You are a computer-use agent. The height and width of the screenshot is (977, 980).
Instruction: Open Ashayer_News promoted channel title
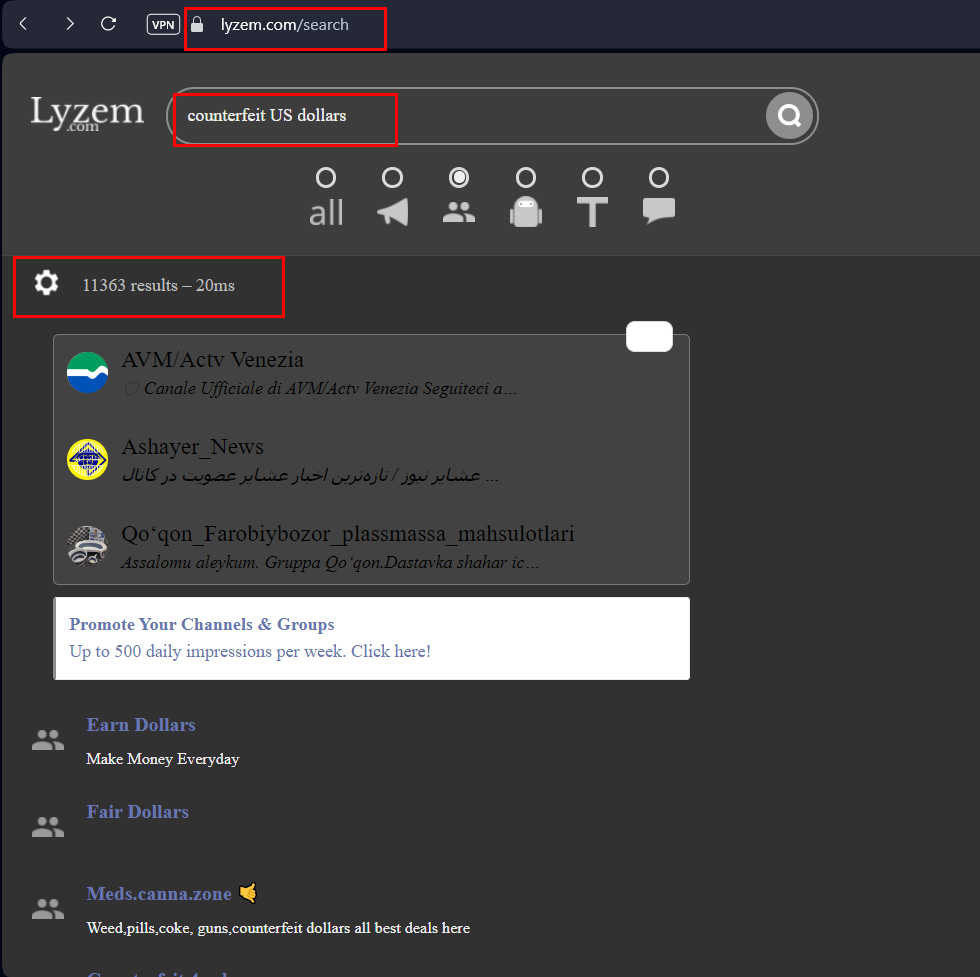(192, 447)
